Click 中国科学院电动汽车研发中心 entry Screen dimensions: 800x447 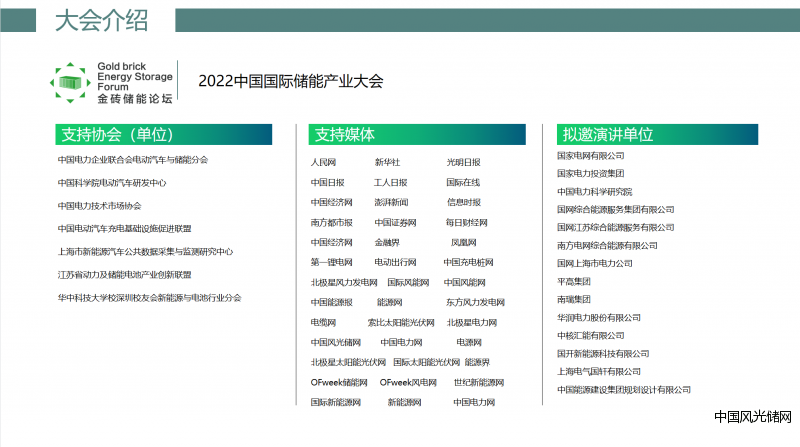[112, 183]
